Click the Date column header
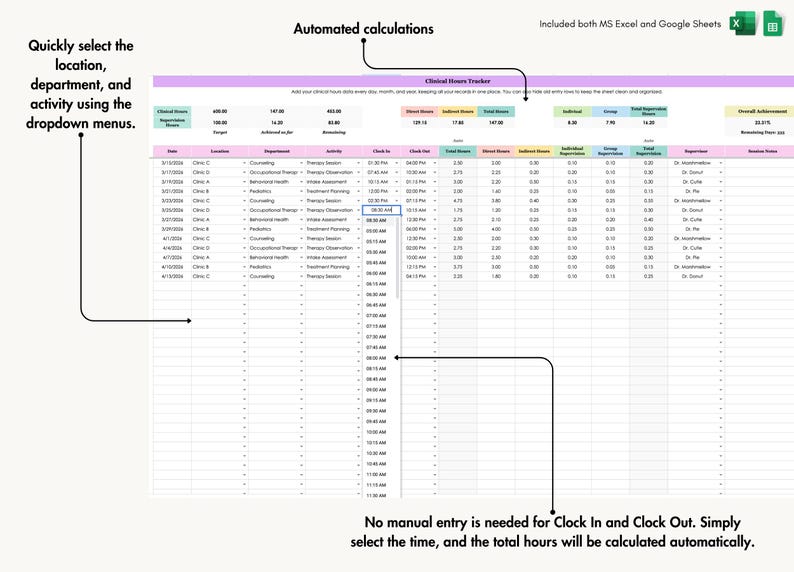 [172, 151]
